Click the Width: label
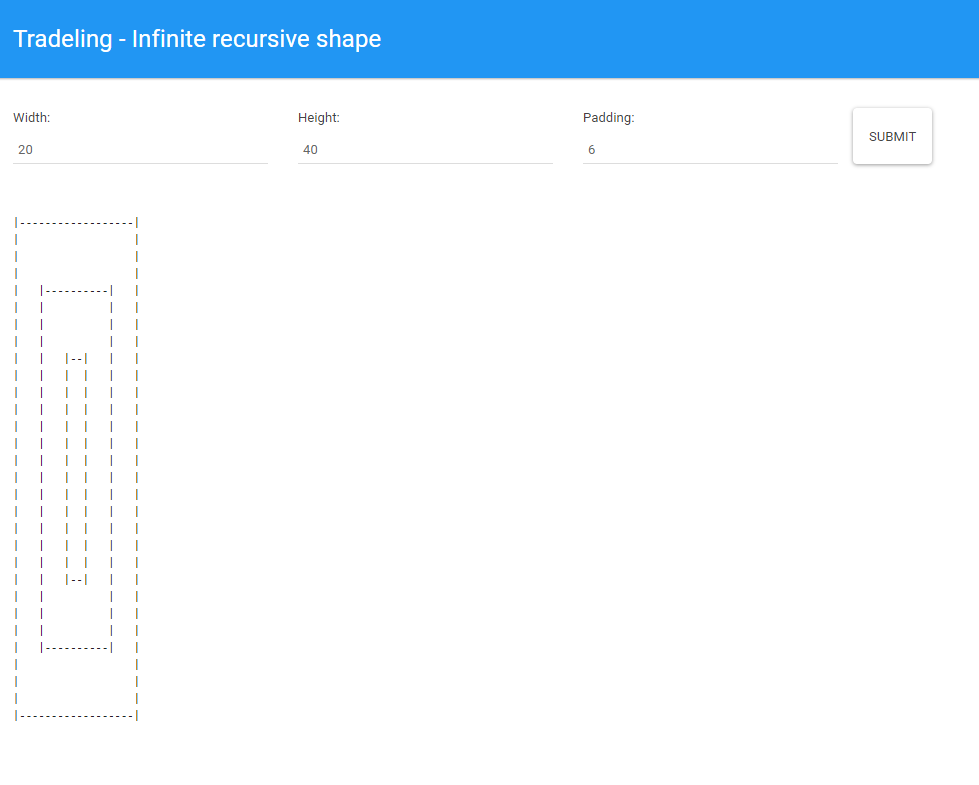Screen dimensions: 979x785 [32, 117]
